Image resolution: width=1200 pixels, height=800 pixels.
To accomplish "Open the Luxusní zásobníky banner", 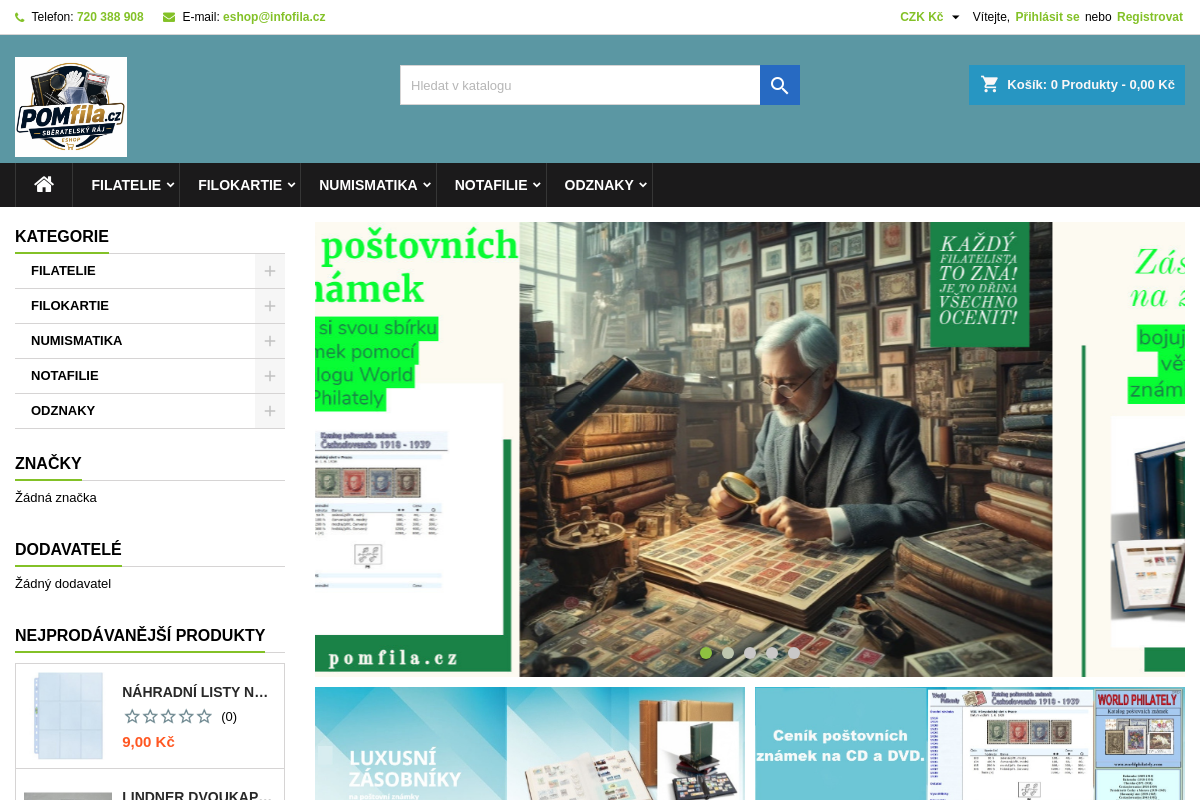I will pyautogui.click(x=530, y=743).
